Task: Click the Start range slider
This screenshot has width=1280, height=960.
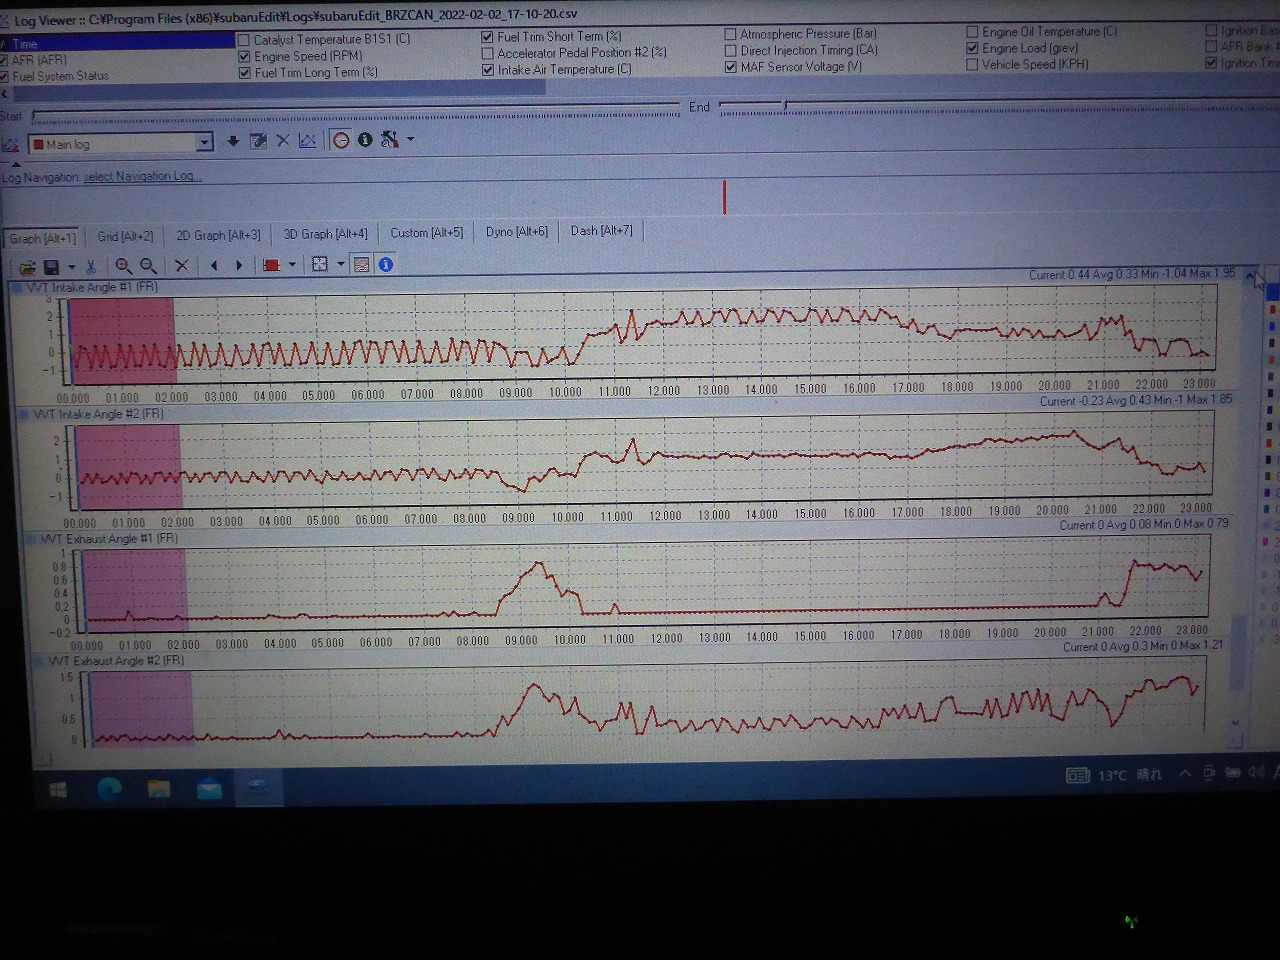Action: pyautogui.click(x=355, y=111)
